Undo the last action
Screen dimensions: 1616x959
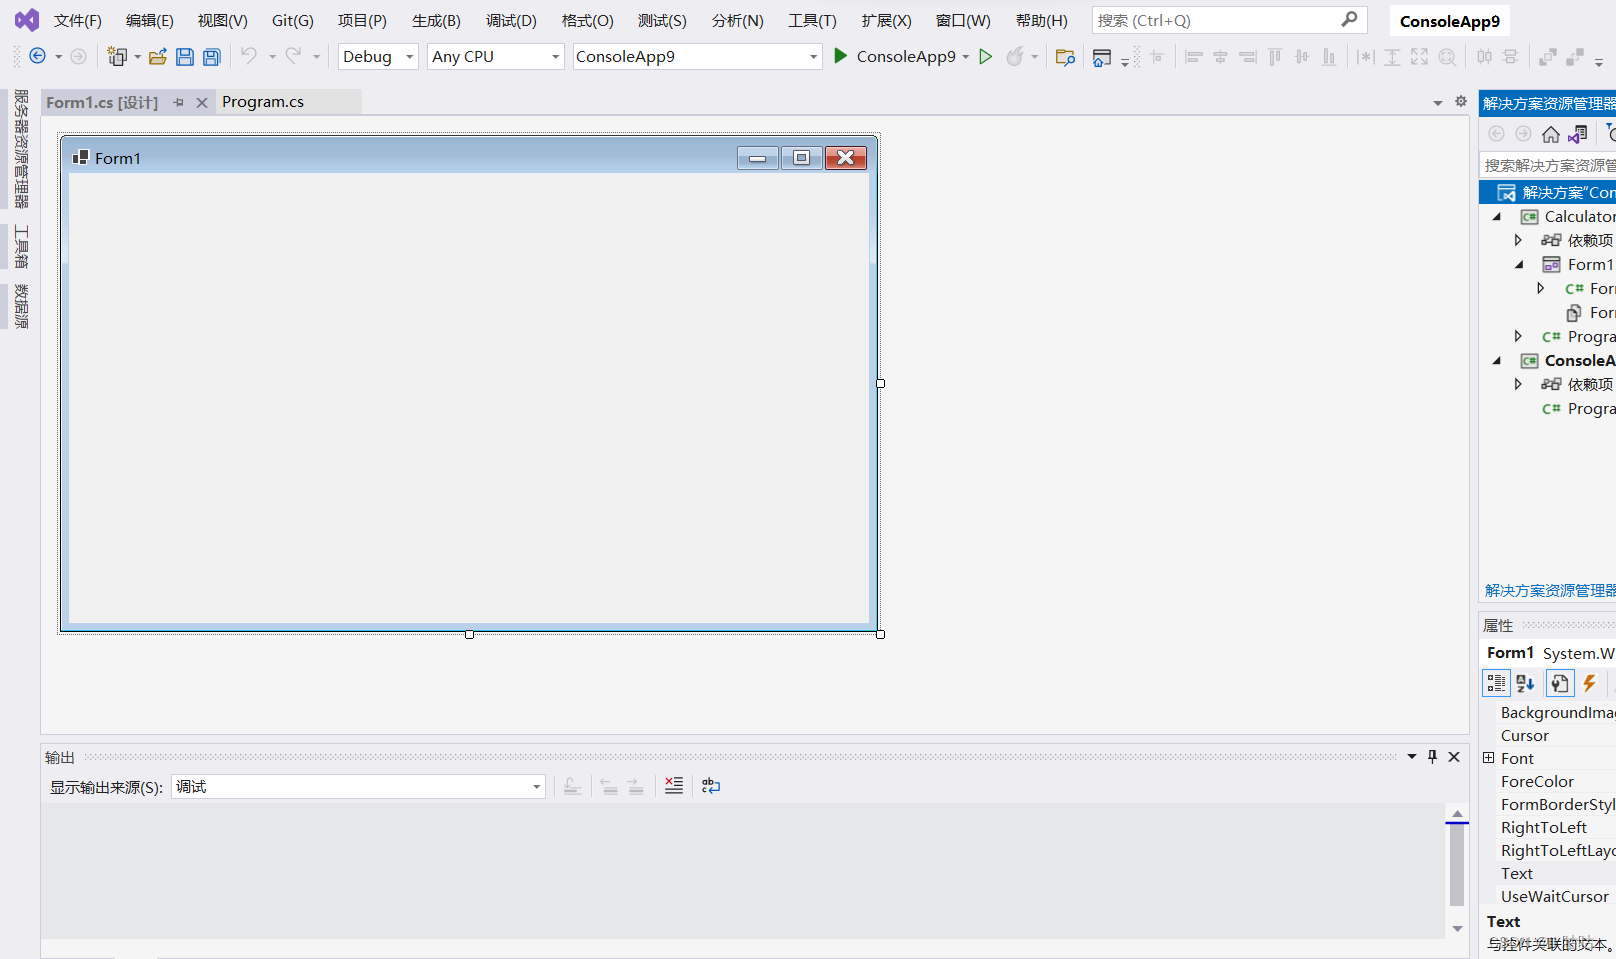pos(248,56)
